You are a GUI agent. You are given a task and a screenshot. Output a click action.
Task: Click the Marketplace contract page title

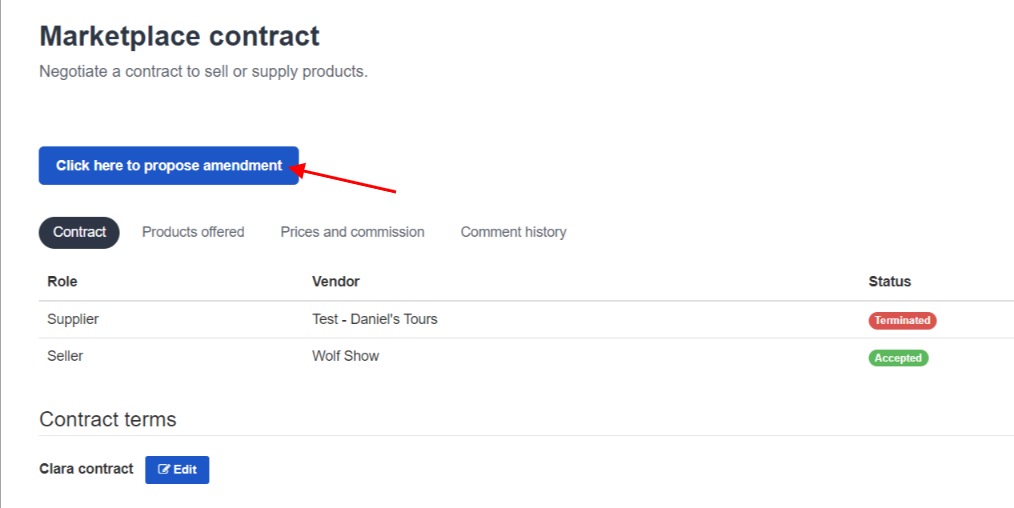point(180,36)
